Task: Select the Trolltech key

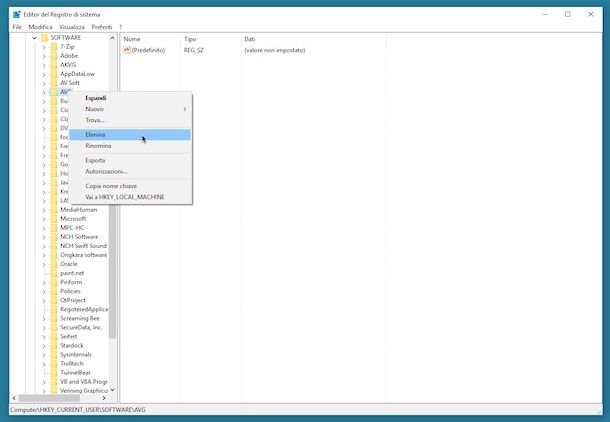Action: (x=72, y=364)
